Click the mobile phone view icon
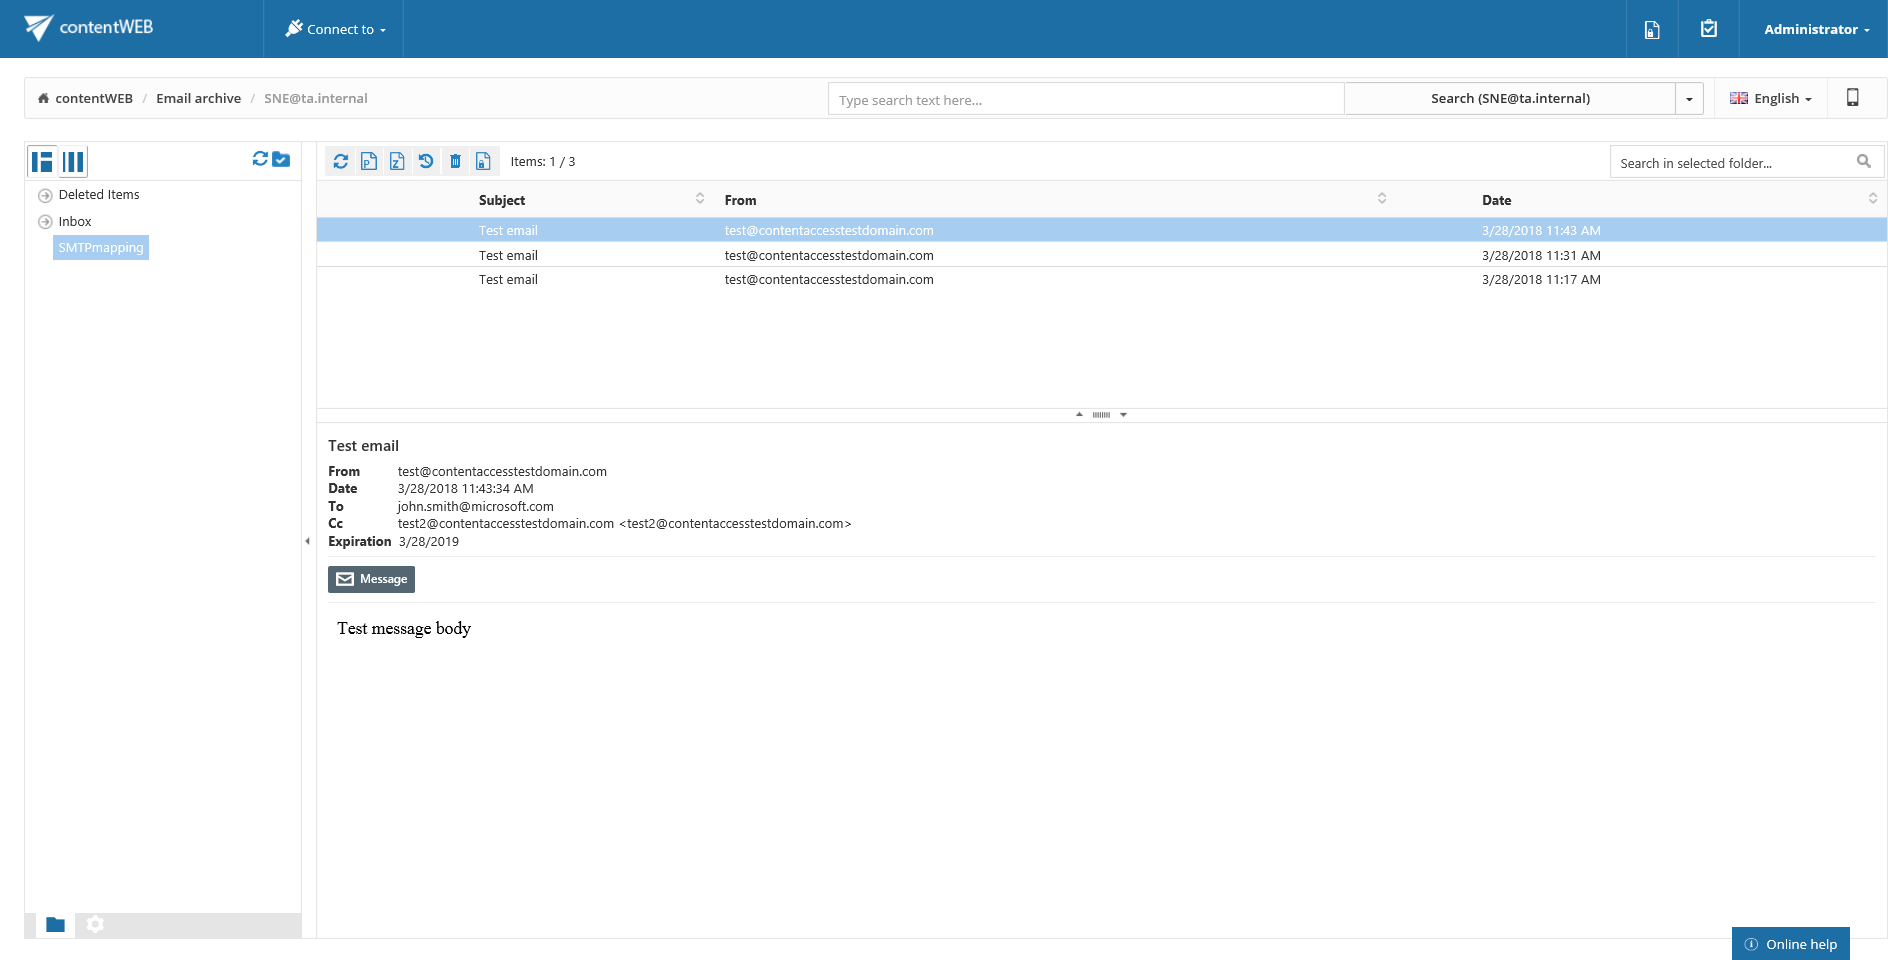The height and width of the screenshot is (960, 1888). coord(1852,98)
